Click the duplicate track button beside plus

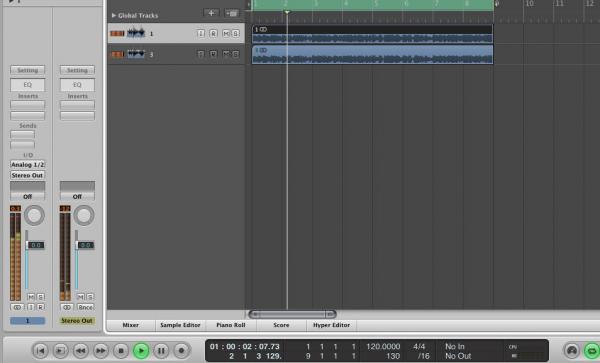pyautogui.click(x=232, y=13)
